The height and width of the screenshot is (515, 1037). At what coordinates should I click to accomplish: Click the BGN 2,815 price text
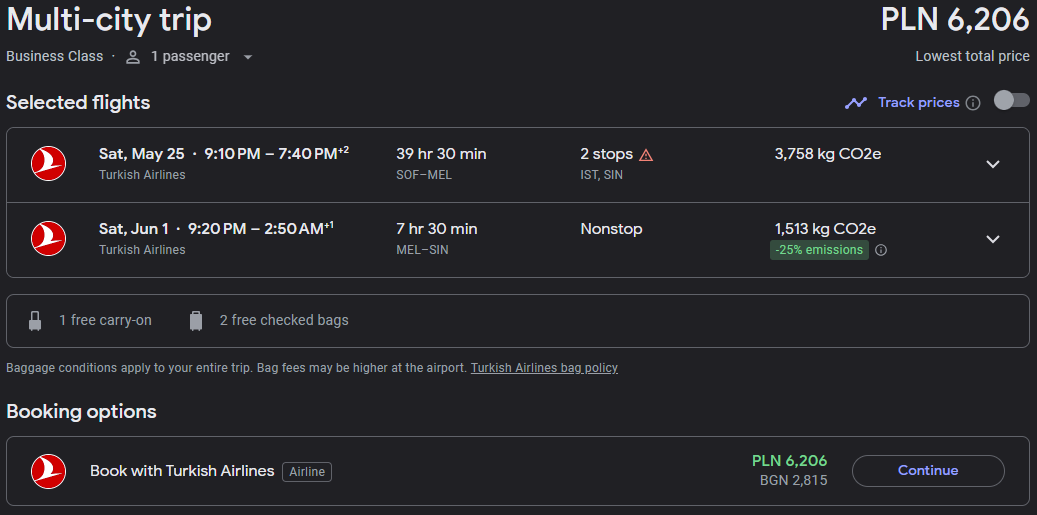point(794,481)
